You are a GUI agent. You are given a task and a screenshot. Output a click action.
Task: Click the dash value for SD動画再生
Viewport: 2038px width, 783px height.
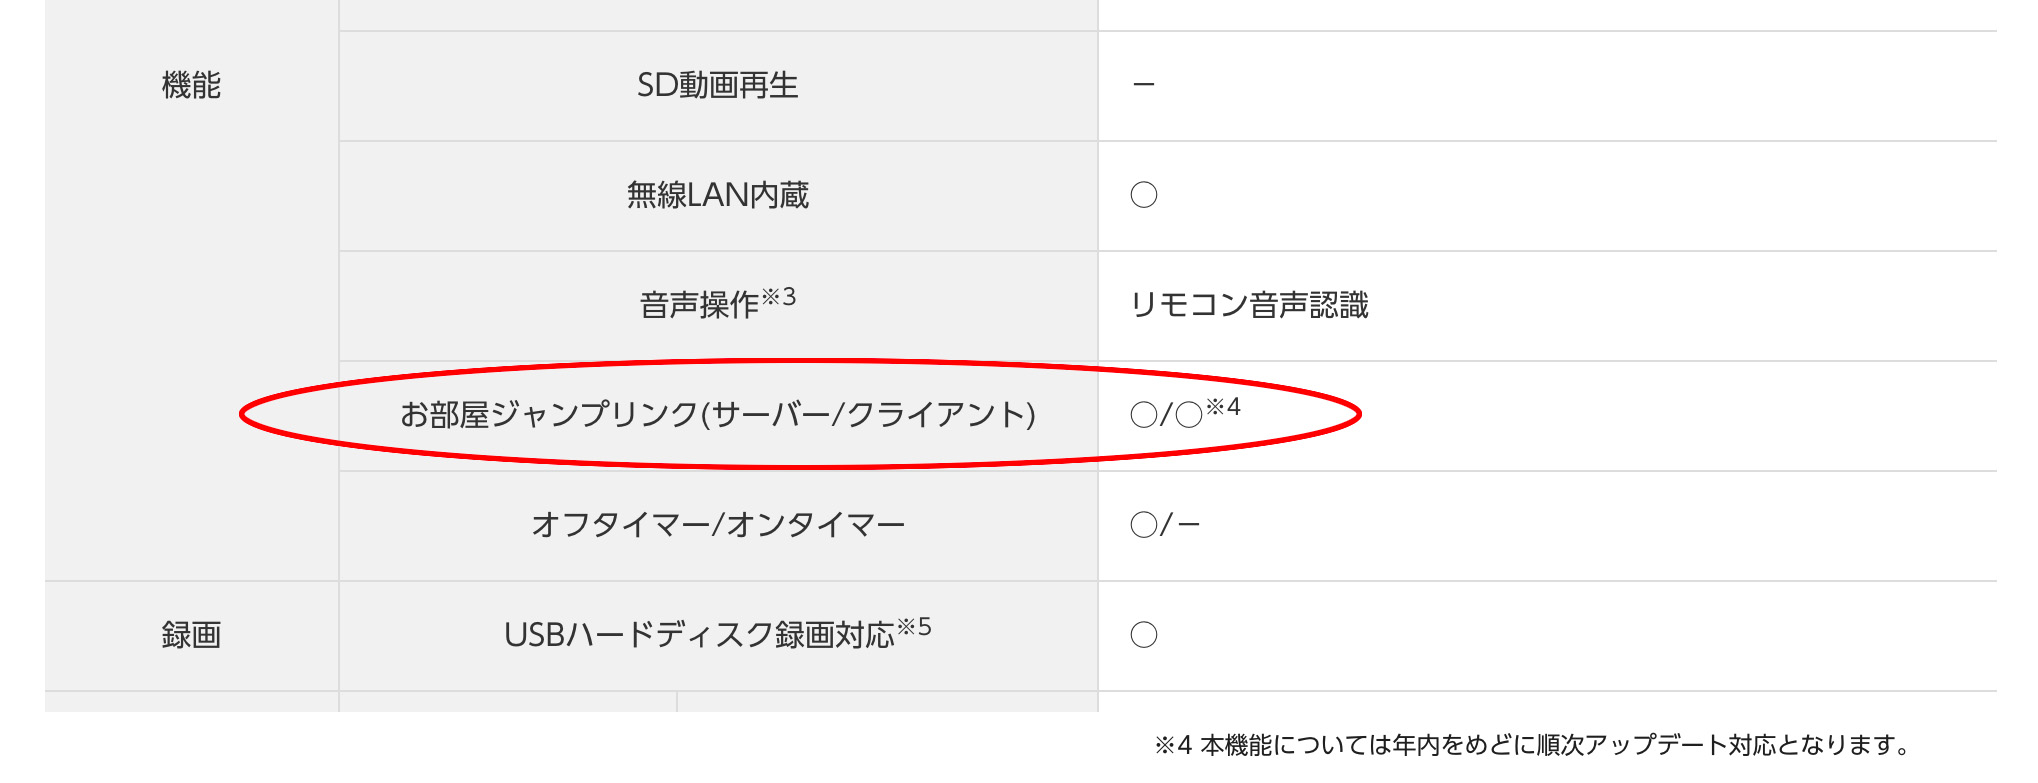1144,86
